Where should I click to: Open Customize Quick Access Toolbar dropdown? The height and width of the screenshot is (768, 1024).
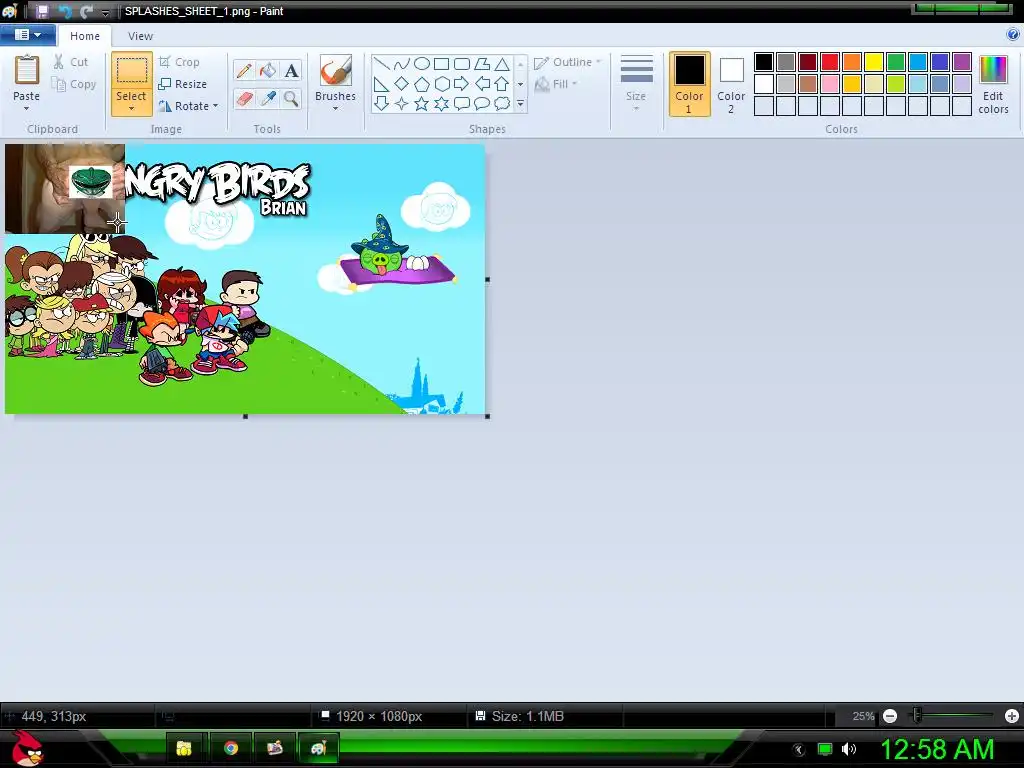pos(105,12)
